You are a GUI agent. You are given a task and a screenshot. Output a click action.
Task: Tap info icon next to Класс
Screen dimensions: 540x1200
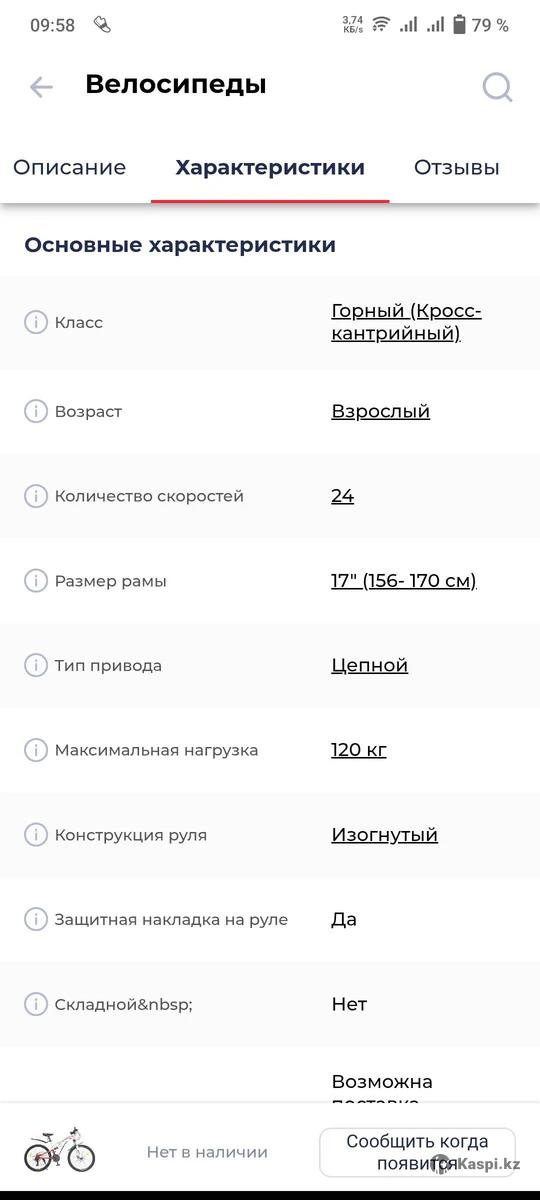[x=36, y=322]
